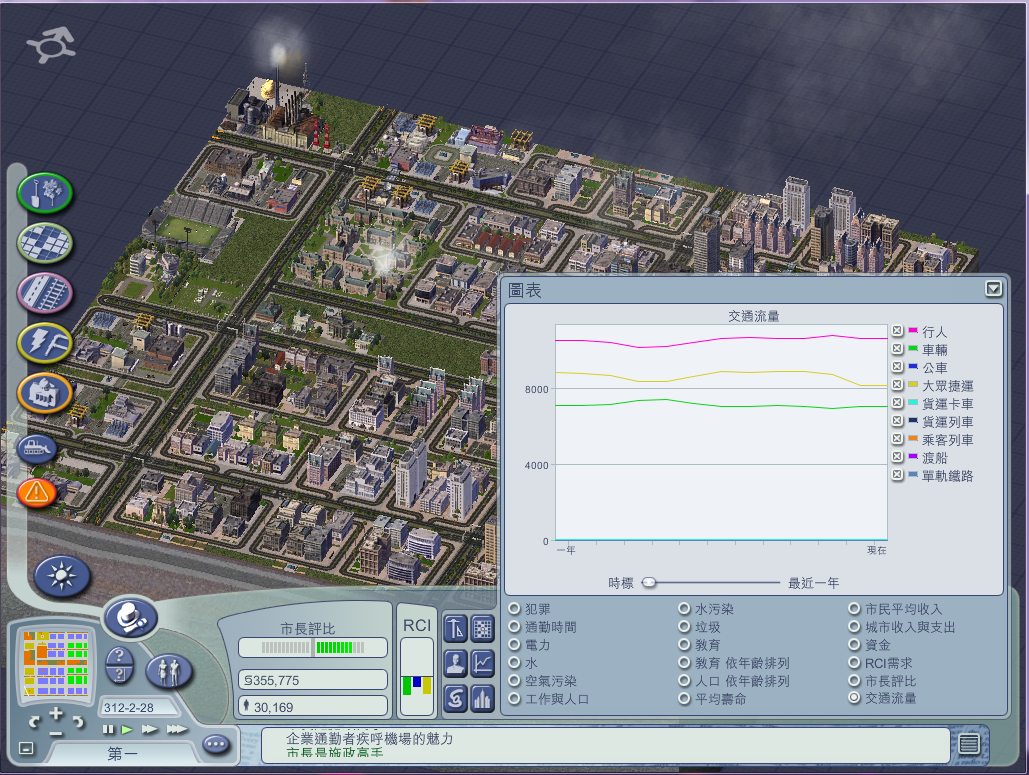Click the funds display showing §355,775
Image resolution: width=1029 pixels, height=775 pixels.
point(312,680)
